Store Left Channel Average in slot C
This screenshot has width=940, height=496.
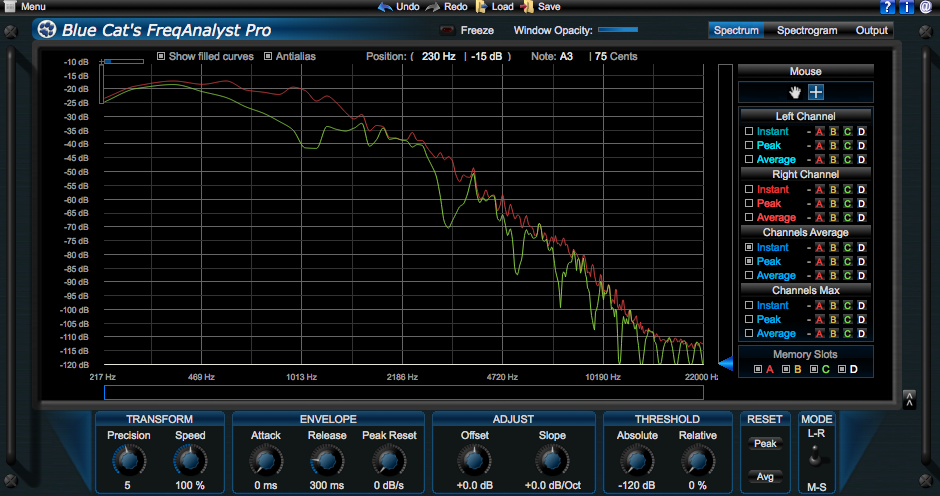tap(848, 160)
